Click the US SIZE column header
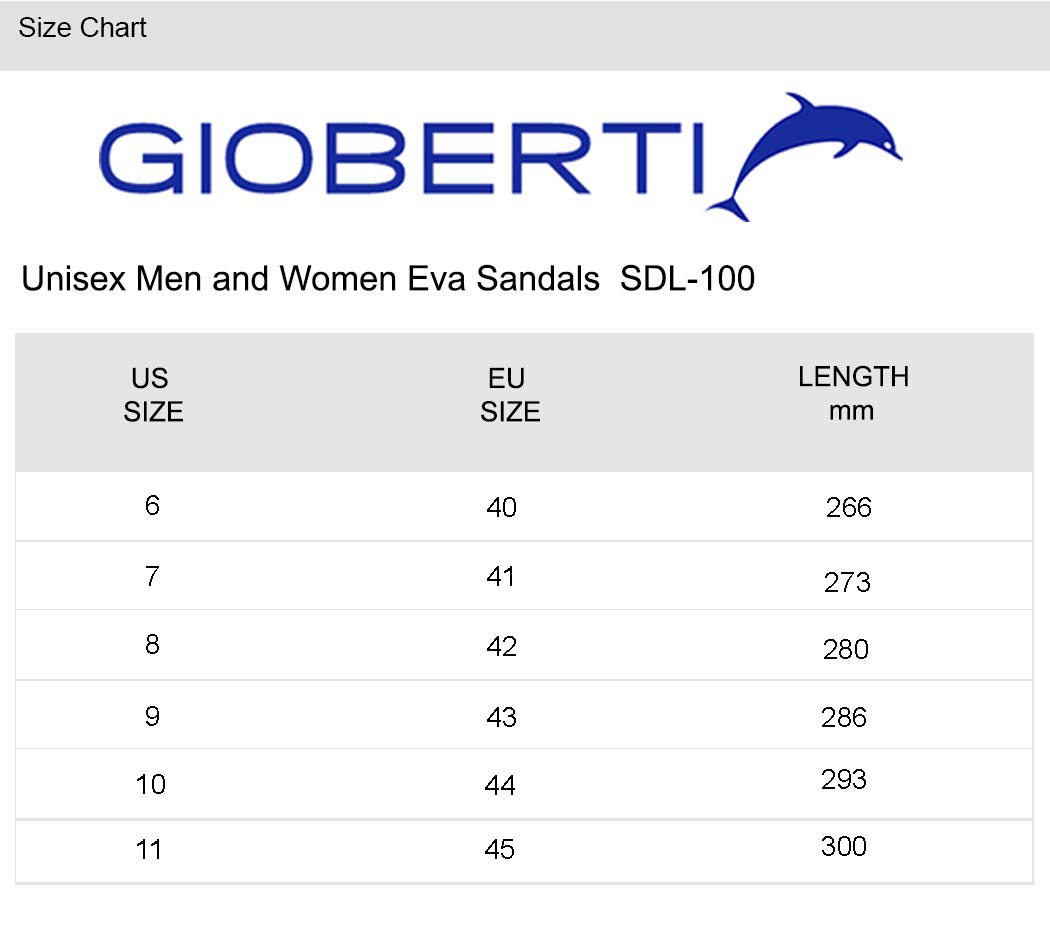The height and width of the screenshot is (950, 1050). [153, 395]
